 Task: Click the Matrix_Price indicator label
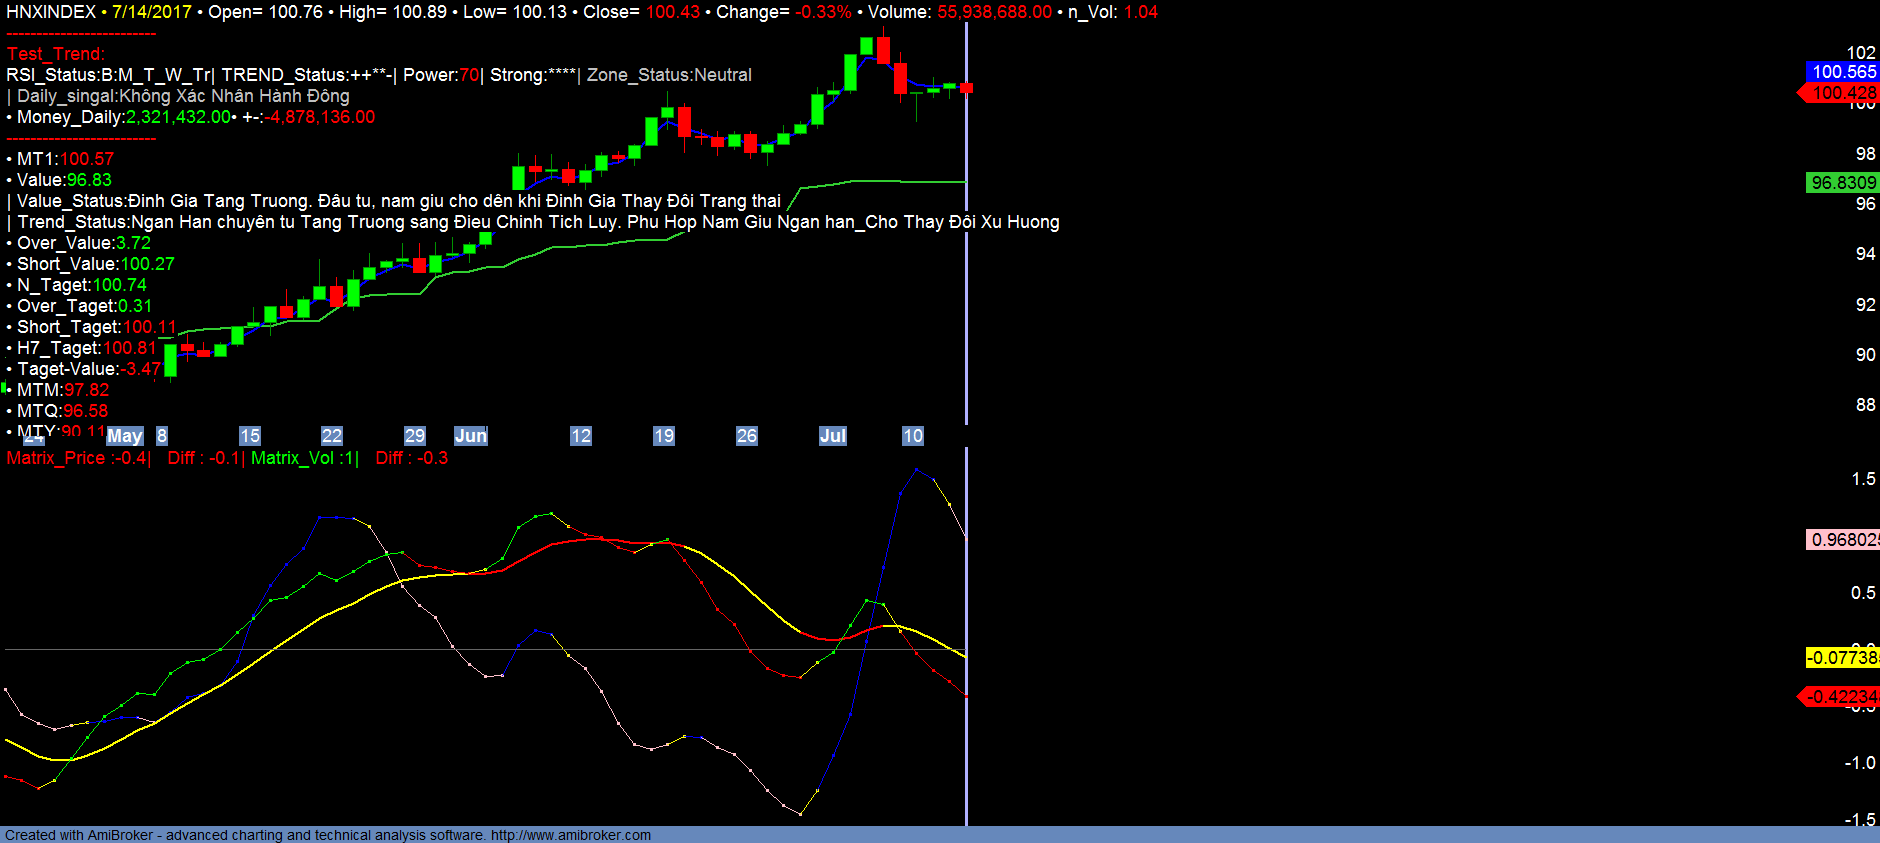[x=77, y=458]
